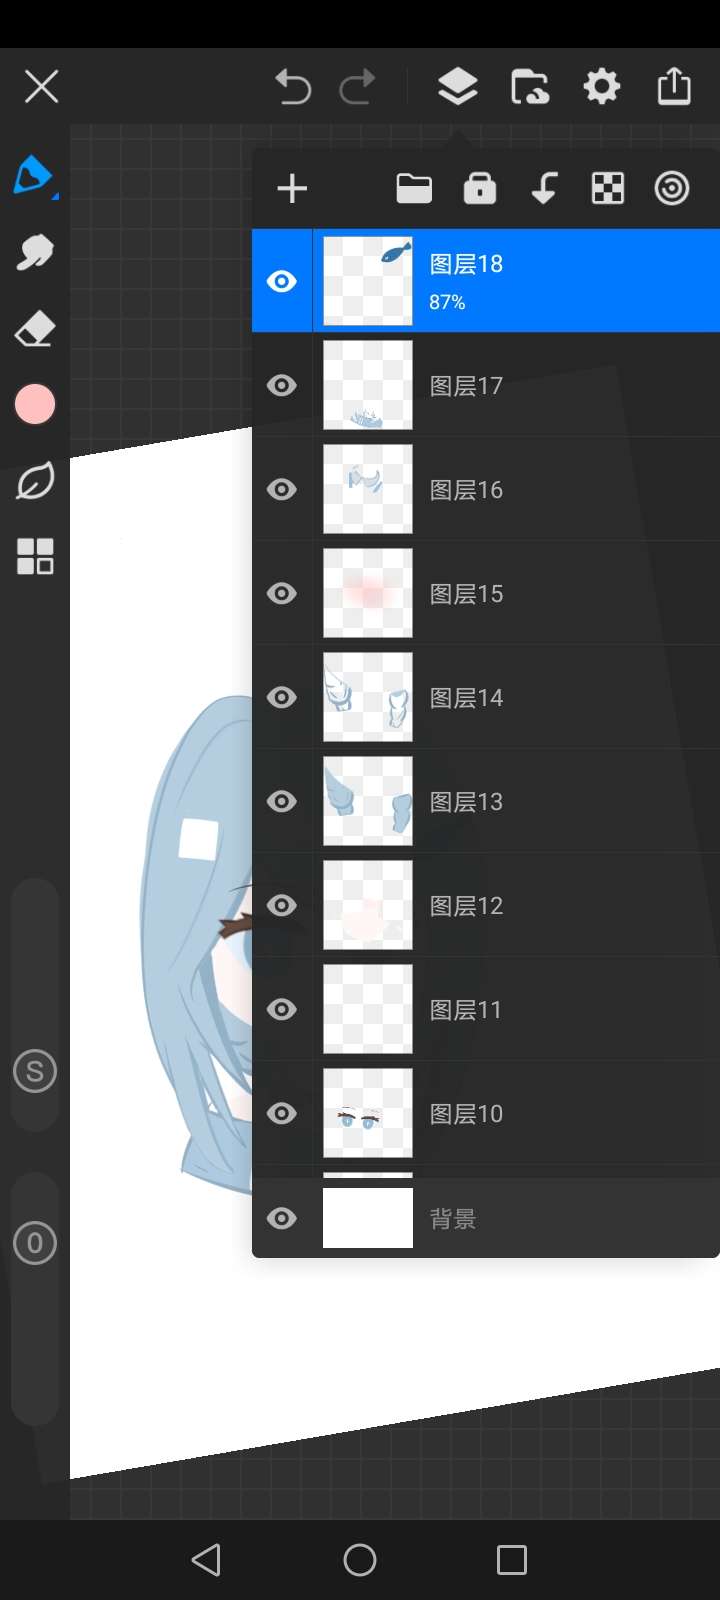Image resolution: width=720 pixels, height=1600 pixels.
Task: Toggle layer lock icon
Action: pyautogui.click(x=480, y=188)
